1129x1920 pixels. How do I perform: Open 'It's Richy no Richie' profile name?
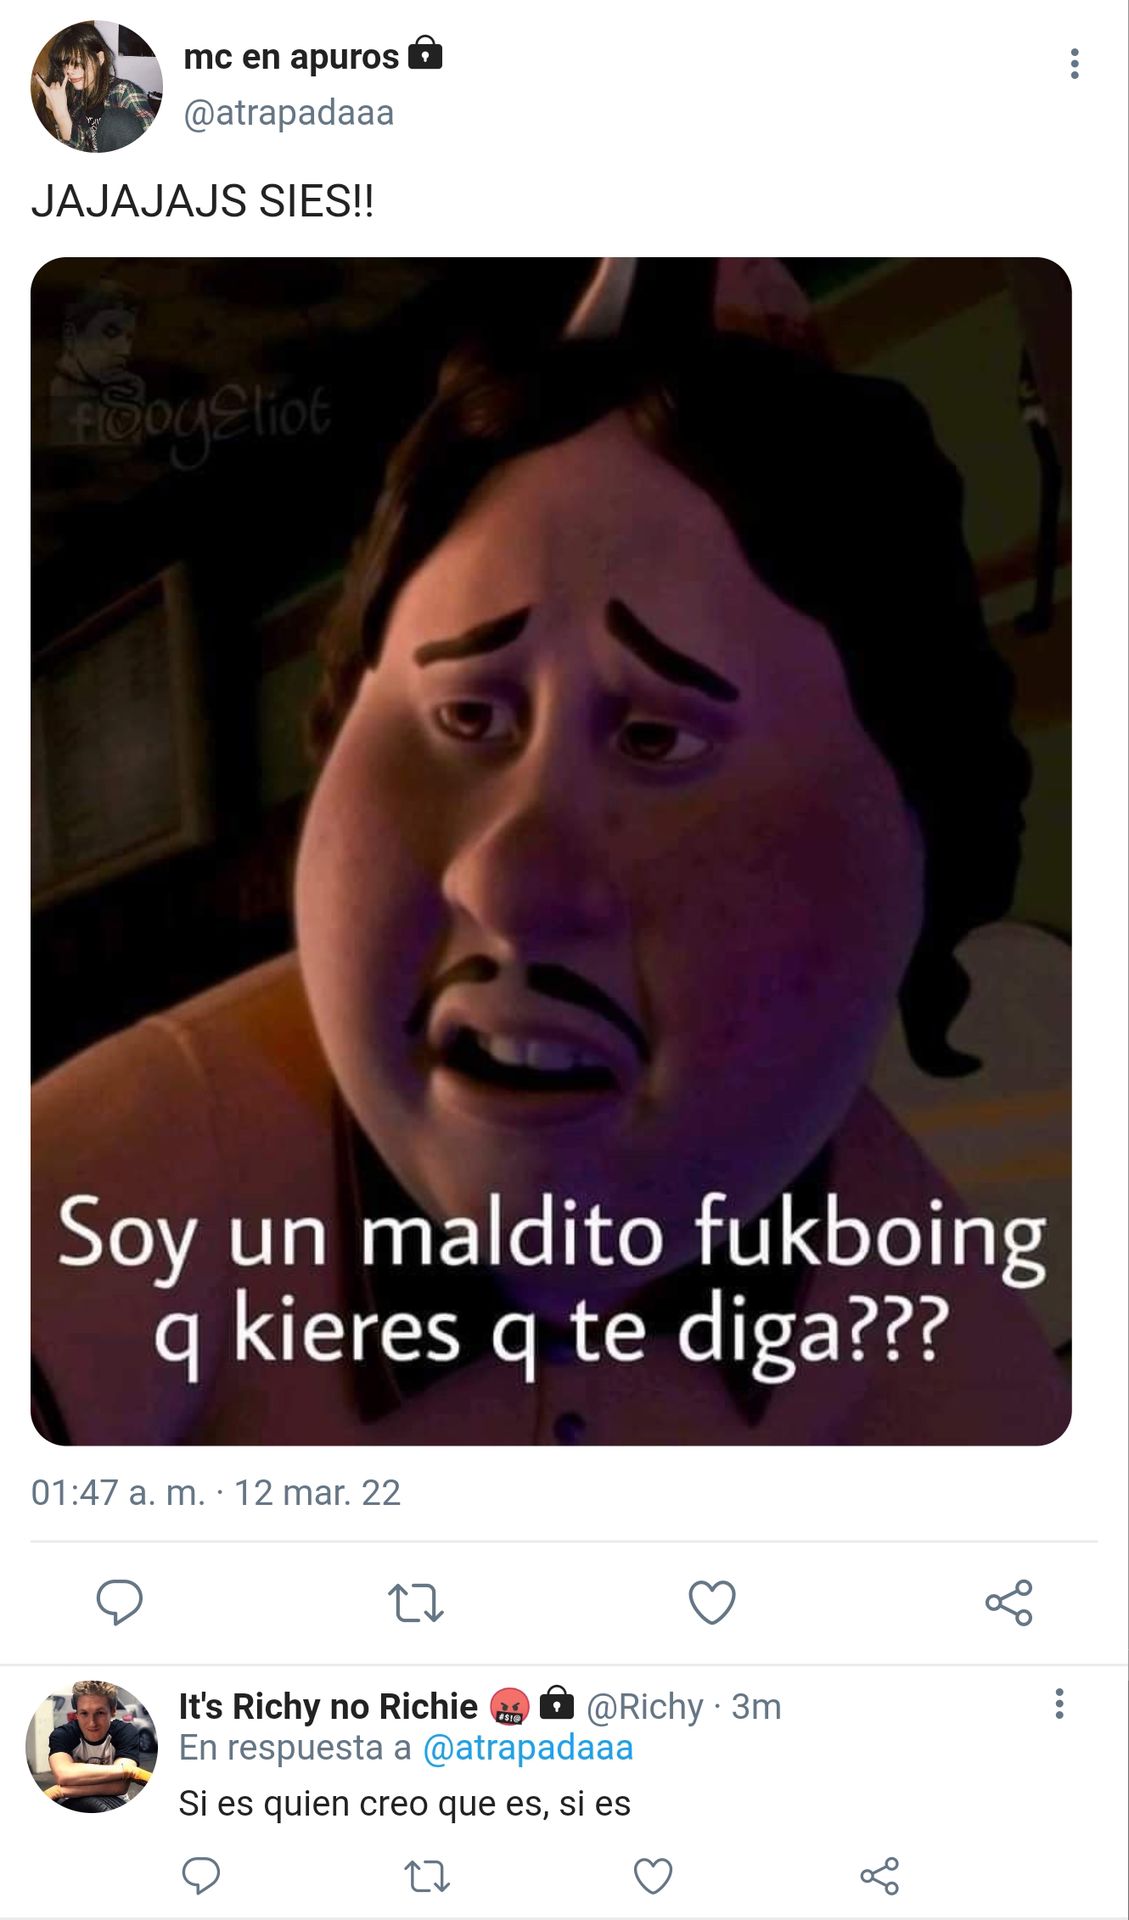pos(328,1706)
